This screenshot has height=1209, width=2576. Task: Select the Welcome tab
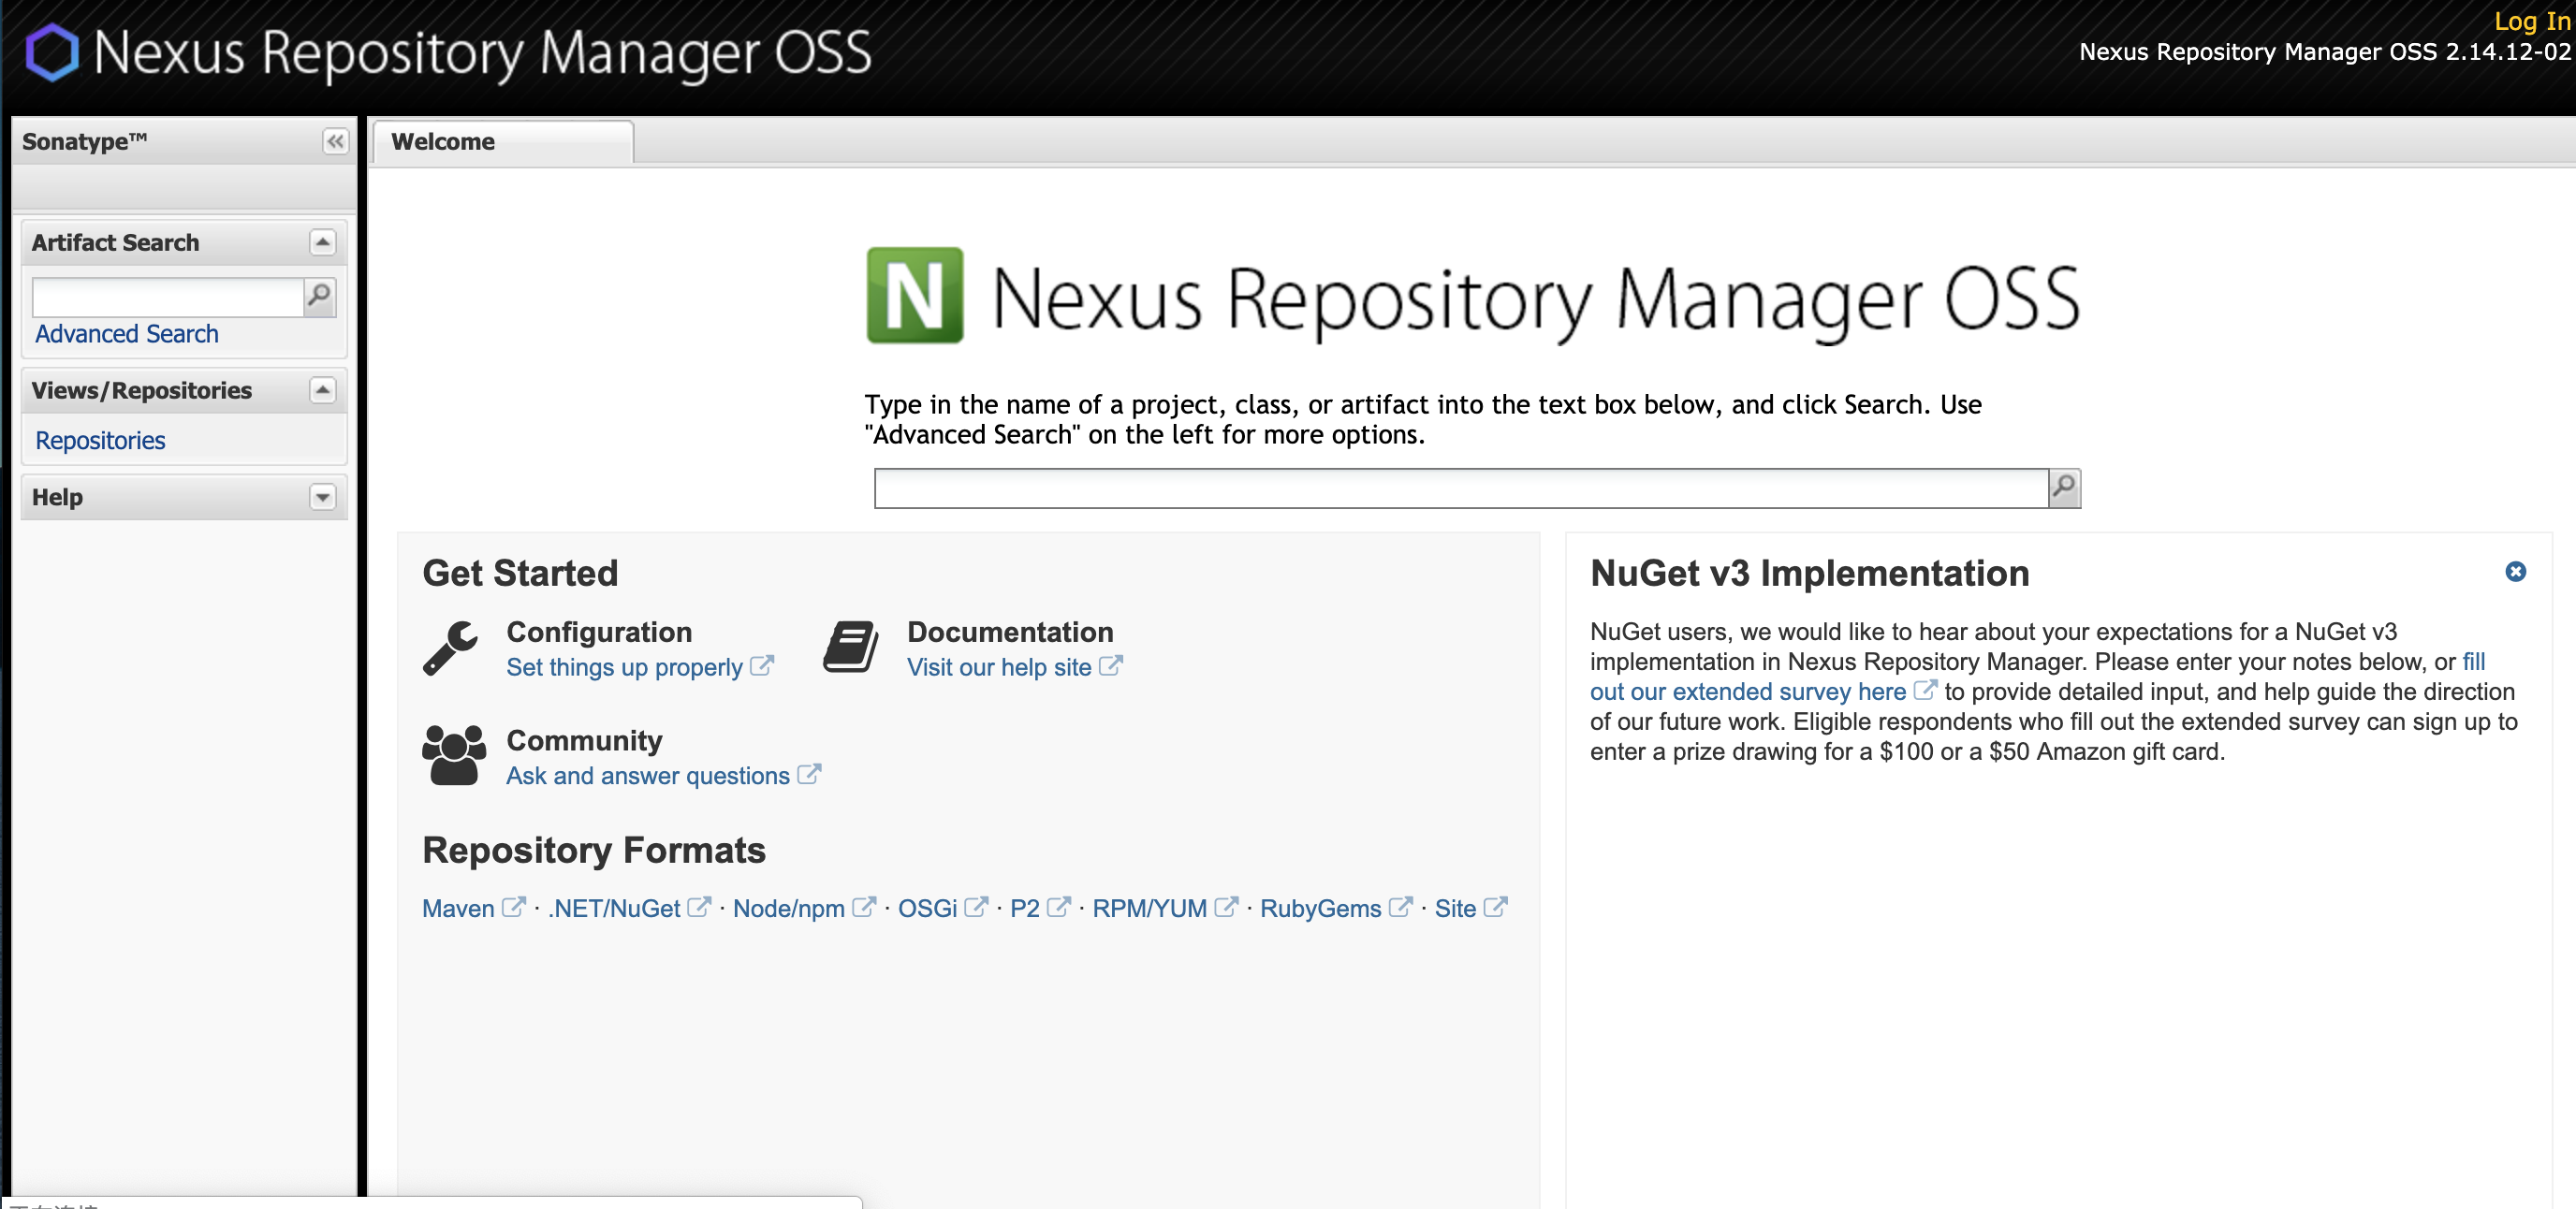click(443, 142)
